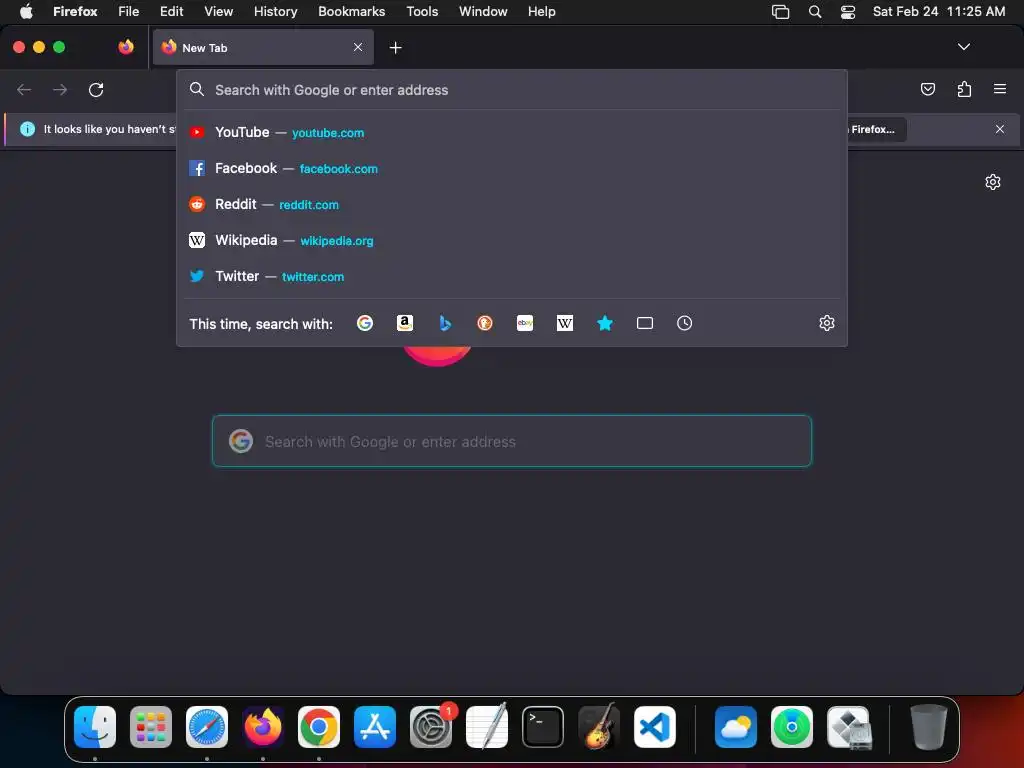Open the Extensions puzzle icon

(964, 89)
